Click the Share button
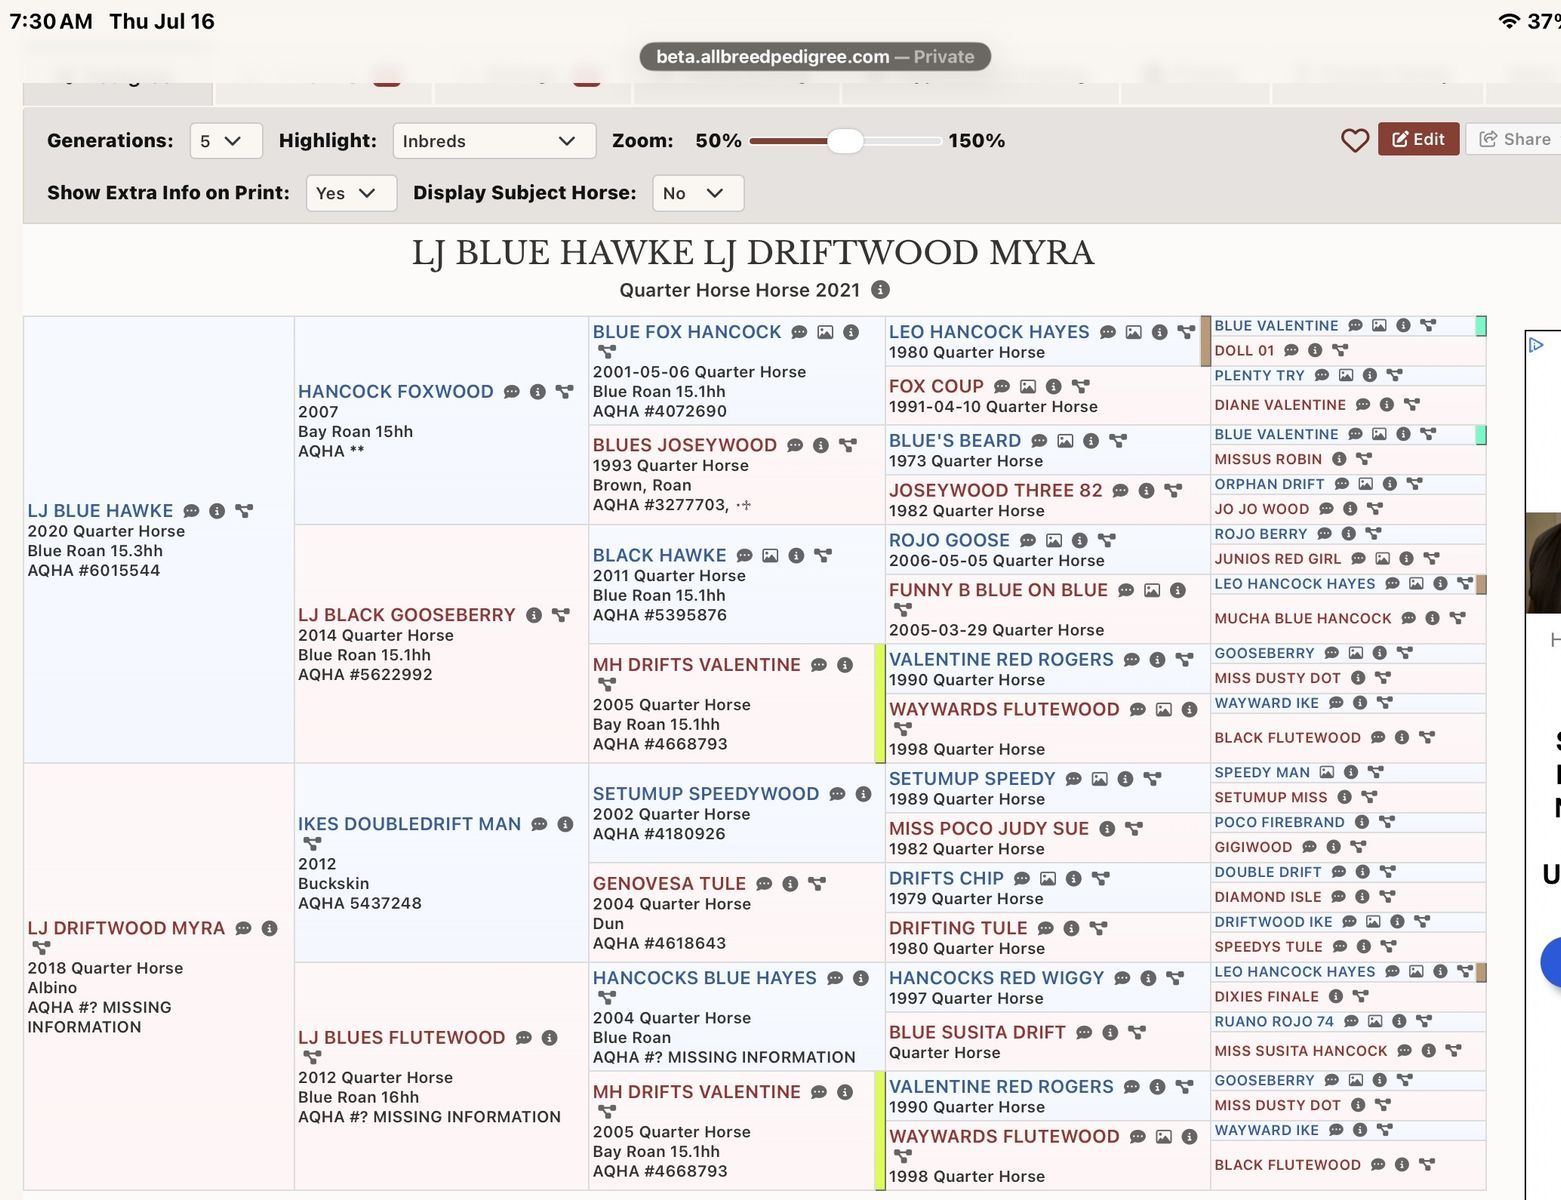 pos(1515,139)
